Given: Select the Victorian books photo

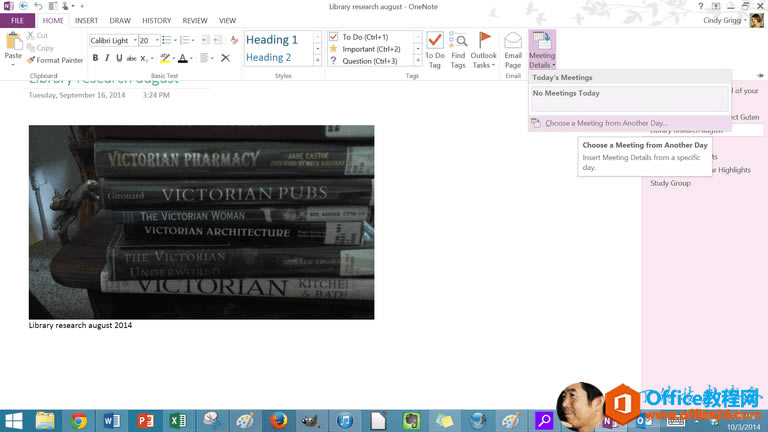Looking at the screenshot, I should 201,222.
